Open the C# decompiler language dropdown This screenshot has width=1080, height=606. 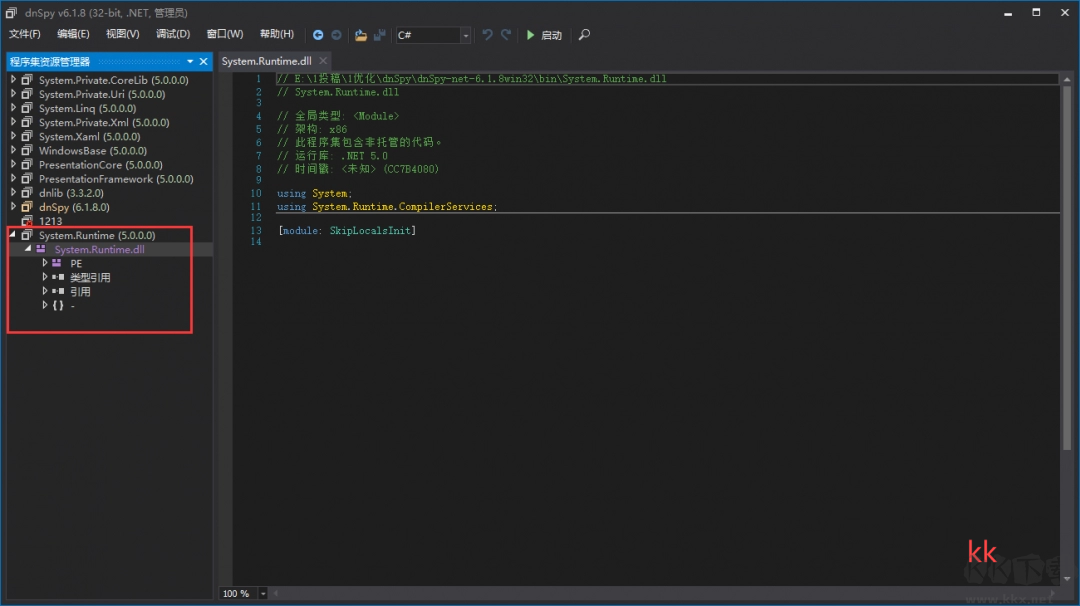[x=466, y=35]
